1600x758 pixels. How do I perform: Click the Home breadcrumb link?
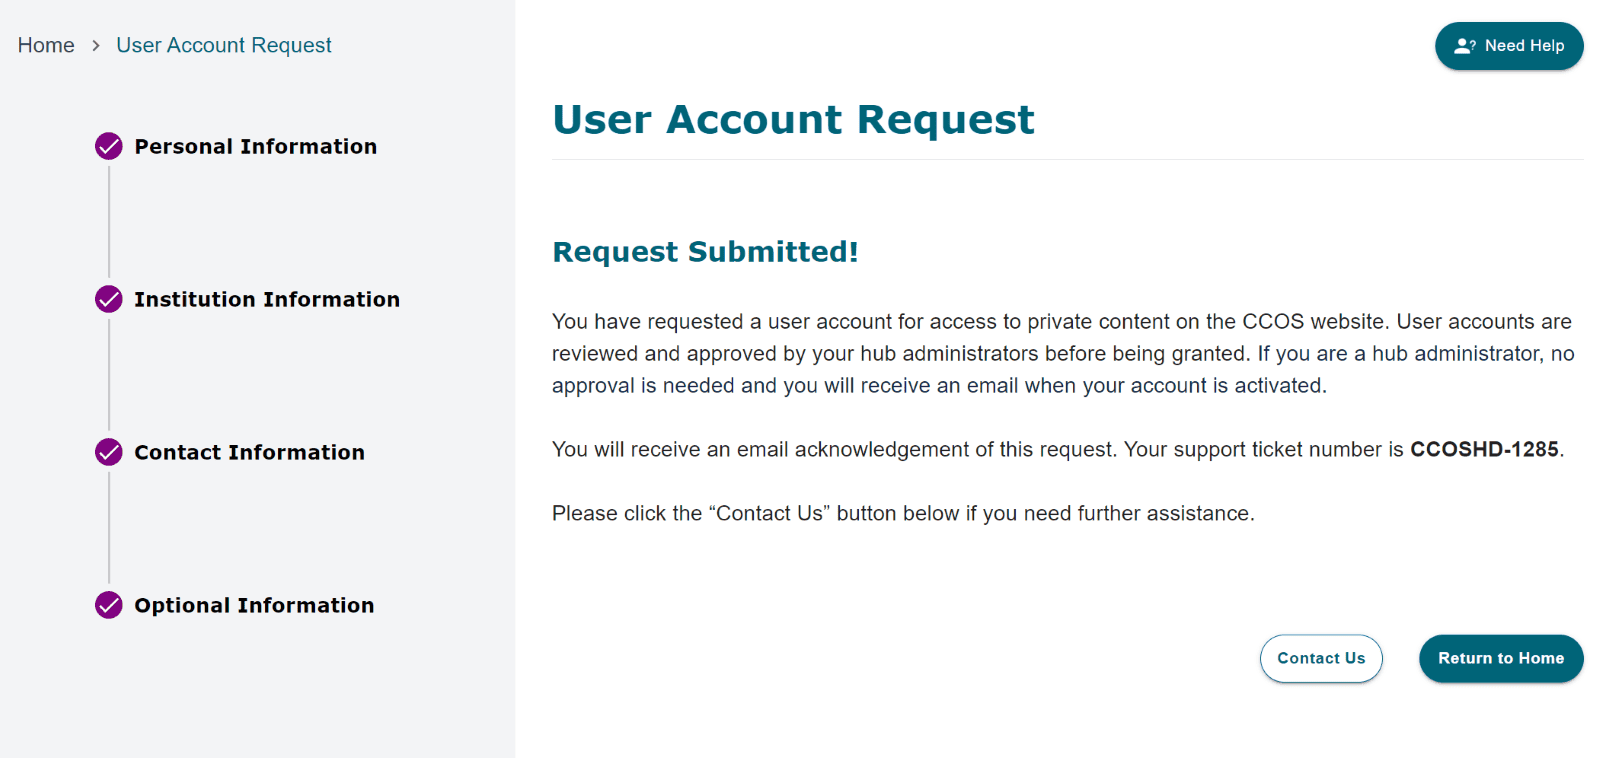(x=46, y=45)
